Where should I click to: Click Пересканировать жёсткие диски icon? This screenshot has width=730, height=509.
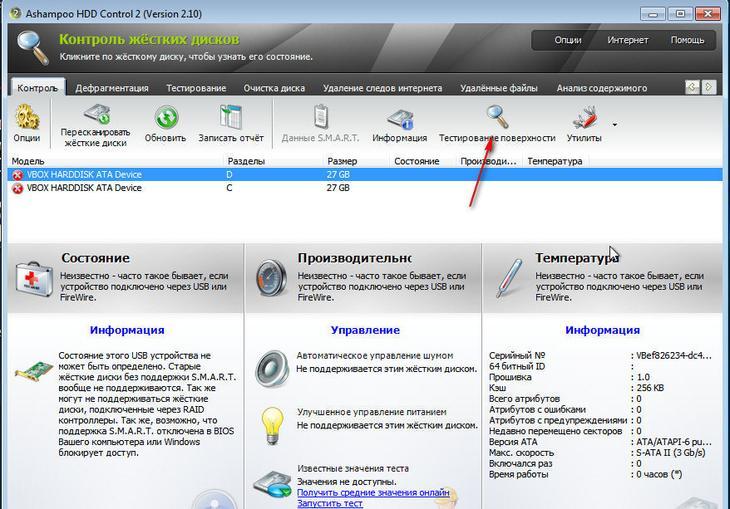(95, 117)
